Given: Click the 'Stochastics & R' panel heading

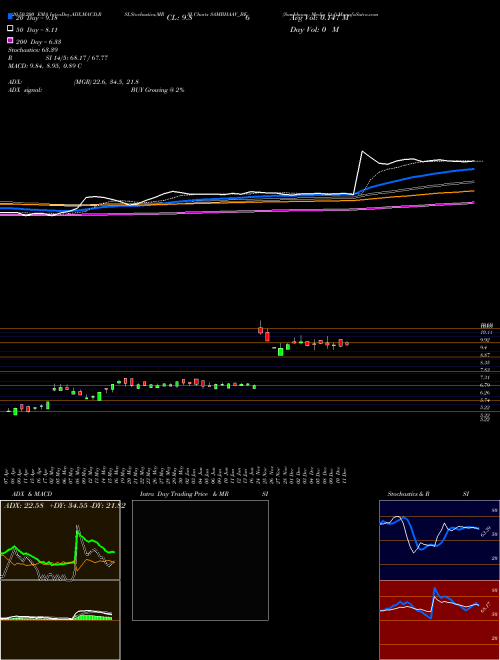Looking at the screenshot, I should [409, 494].
